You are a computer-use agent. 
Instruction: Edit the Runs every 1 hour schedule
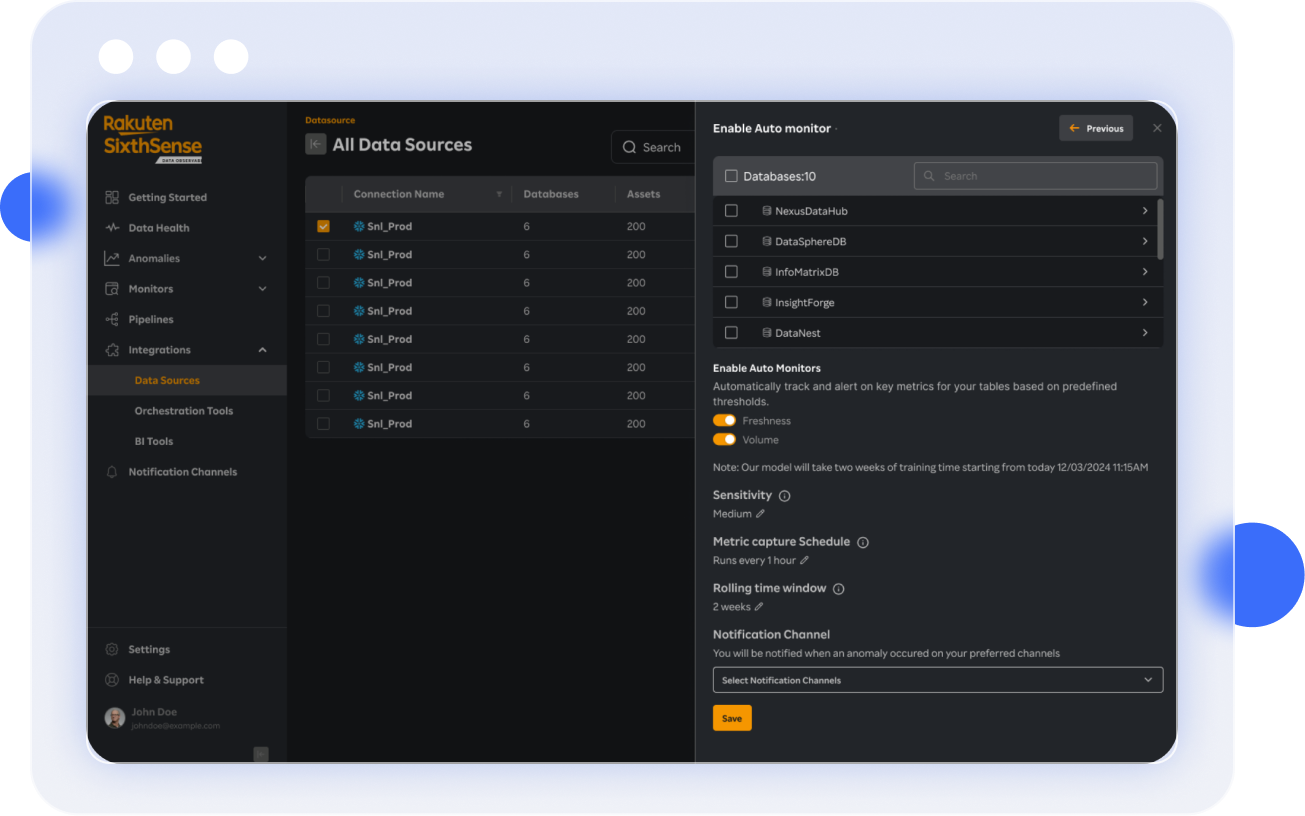click(x=804, y=560)
